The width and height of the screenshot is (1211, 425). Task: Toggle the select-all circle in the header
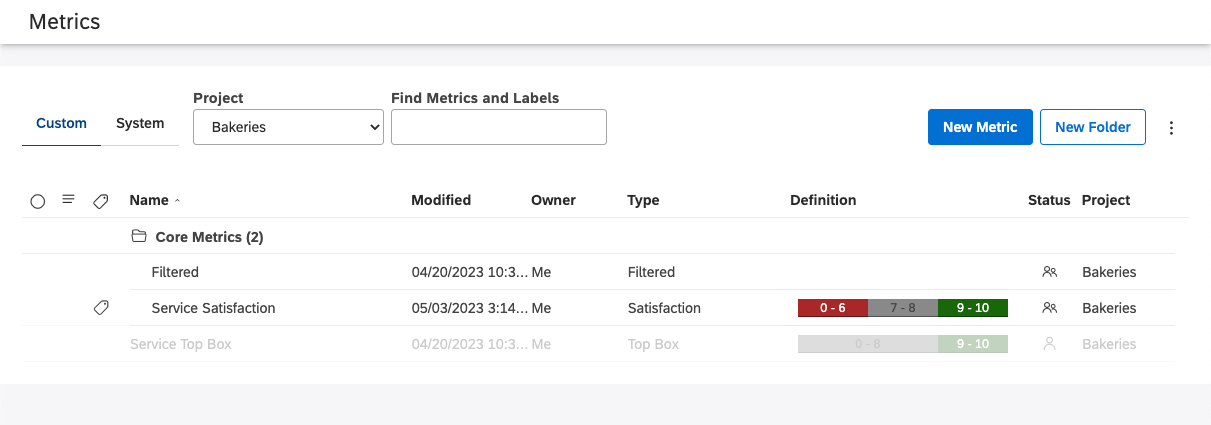38,201
